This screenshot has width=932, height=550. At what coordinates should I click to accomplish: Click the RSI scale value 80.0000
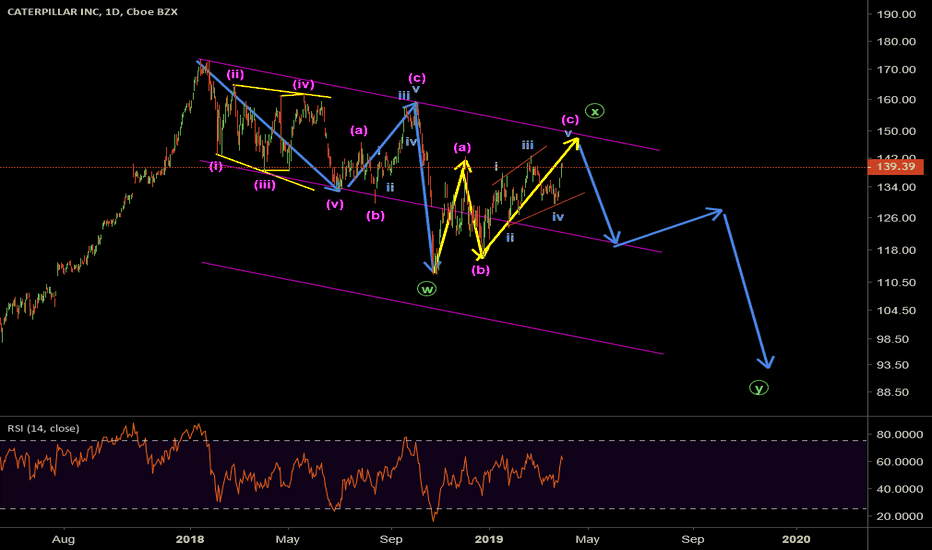coord(899,435)
